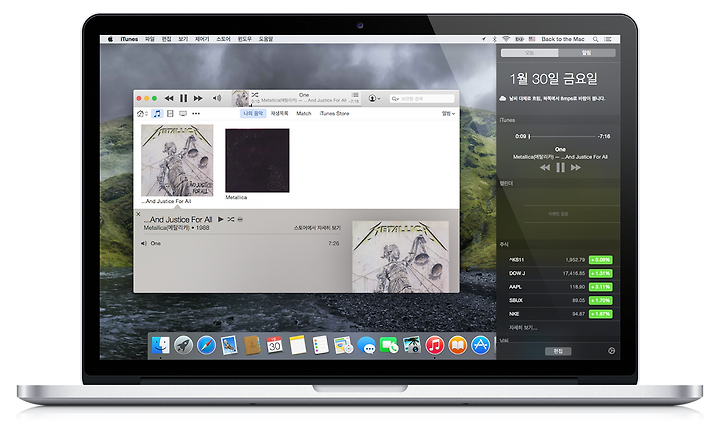This screenshot has height=421, width=720.
Task: Open iBooks from the Dock
Action: click(x=458, y=345)
